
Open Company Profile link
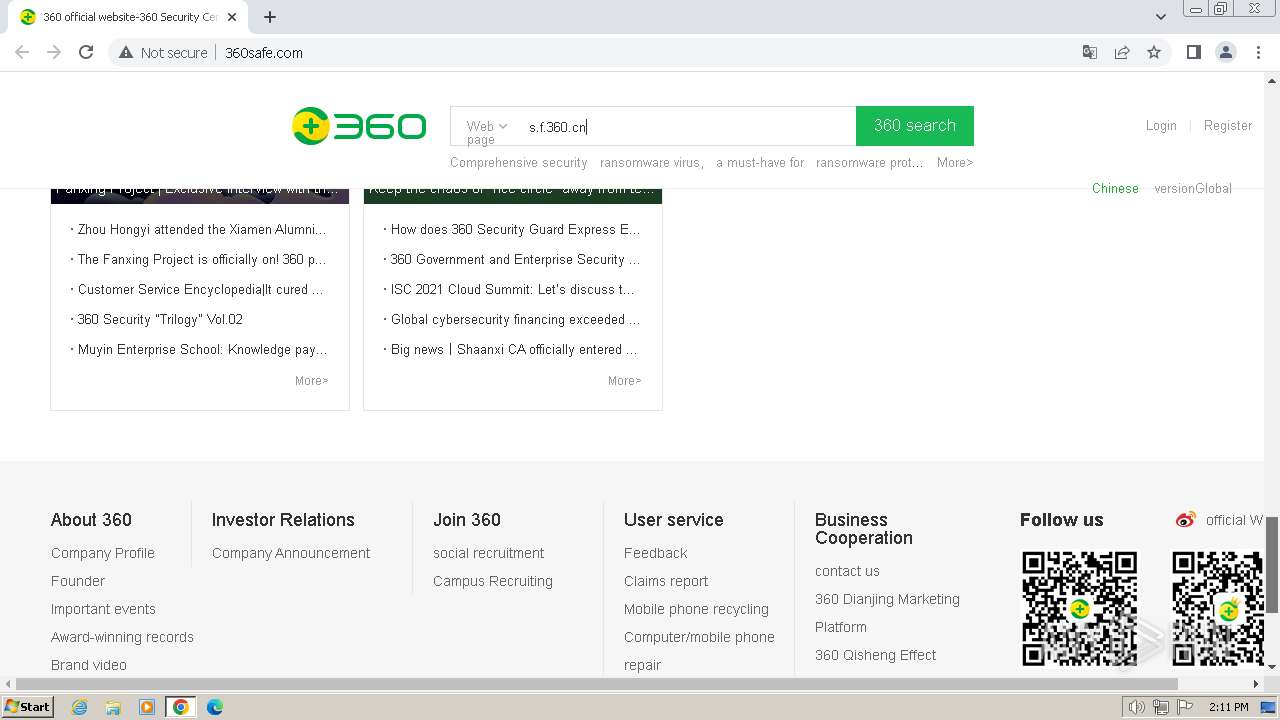pos(103,553)
